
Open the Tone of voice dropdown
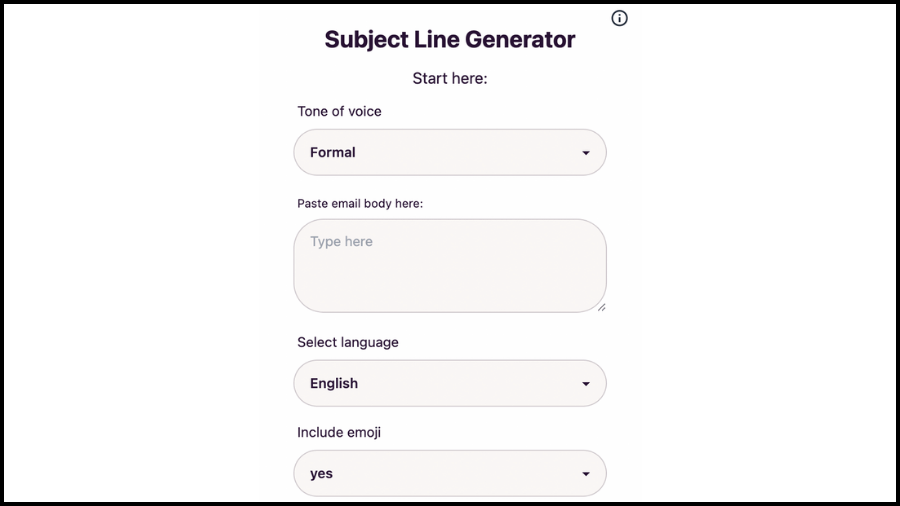(x=450, y=153)
